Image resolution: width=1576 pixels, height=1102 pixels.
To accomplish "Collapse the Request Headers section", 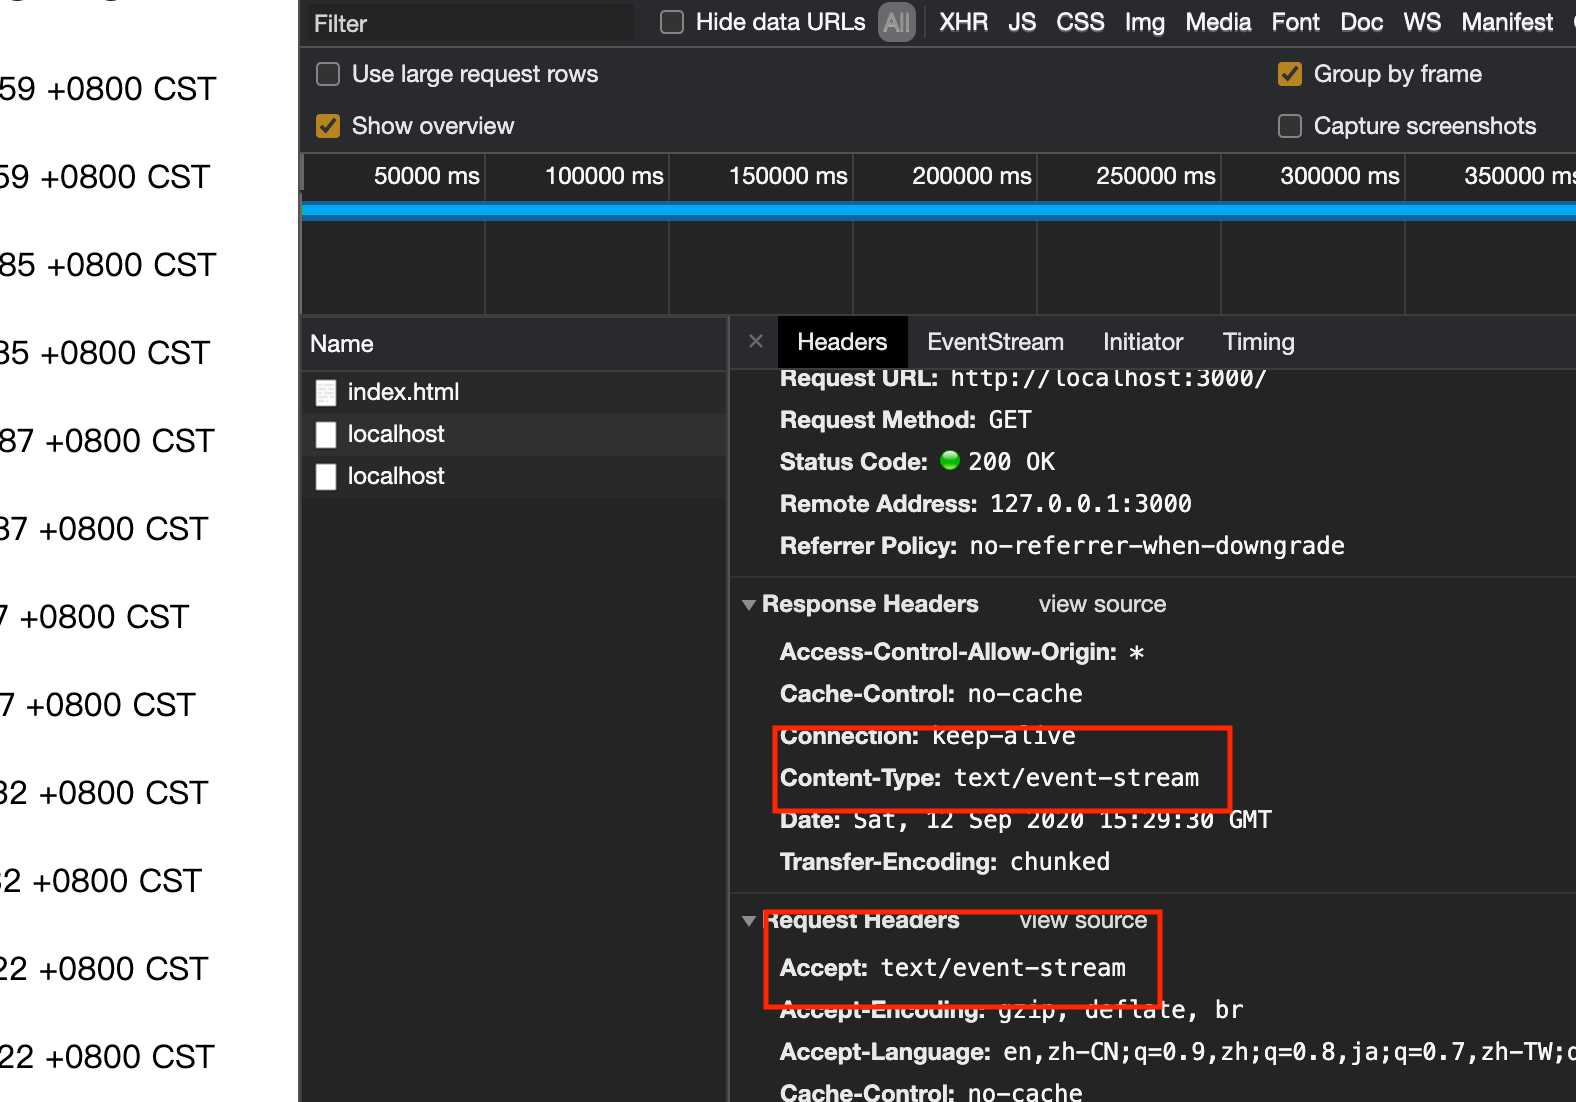I will tap(749, 921).
